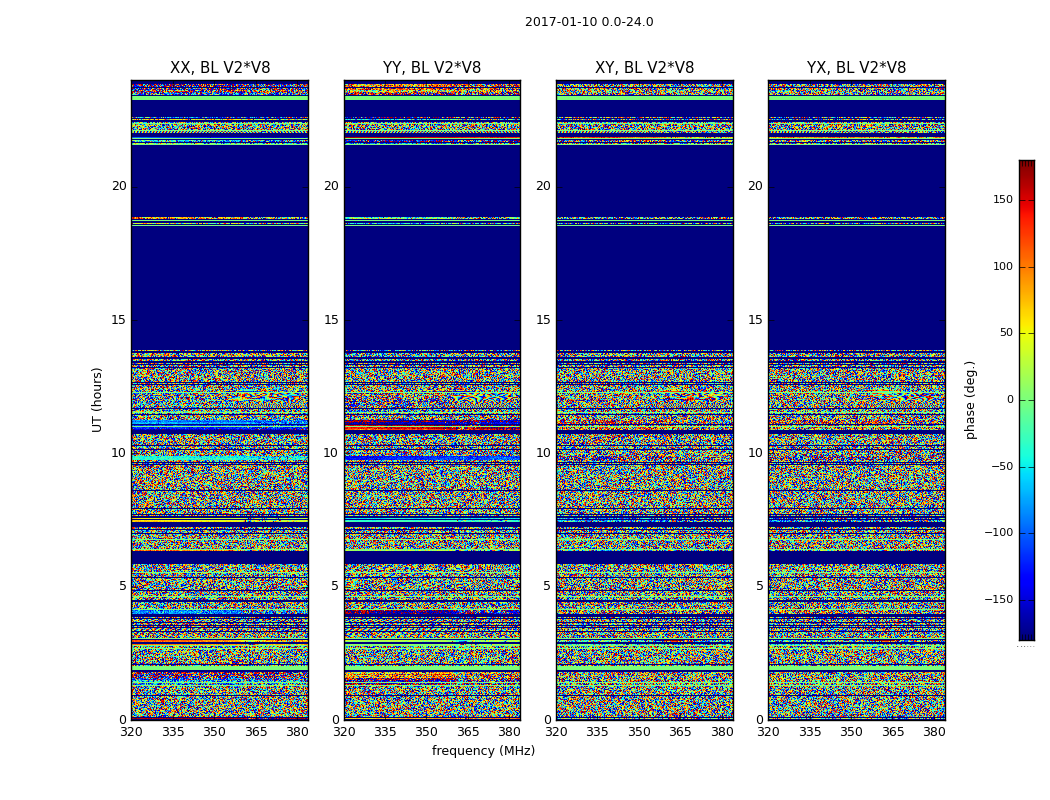Click the "15" y-tick of the XY panel
Screen dimensions: 1050x800
(x=543, y=319)
